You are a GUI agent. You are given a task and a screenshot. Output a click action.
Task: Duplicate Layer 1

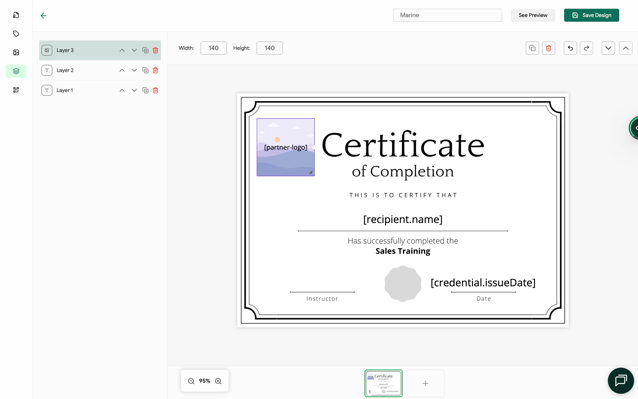coord(145,90)
